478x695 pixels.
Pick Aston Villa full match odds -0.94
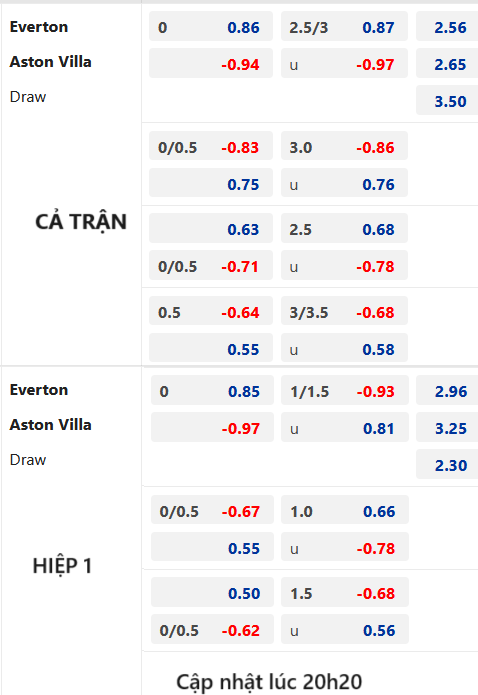(x=211, y=64)
